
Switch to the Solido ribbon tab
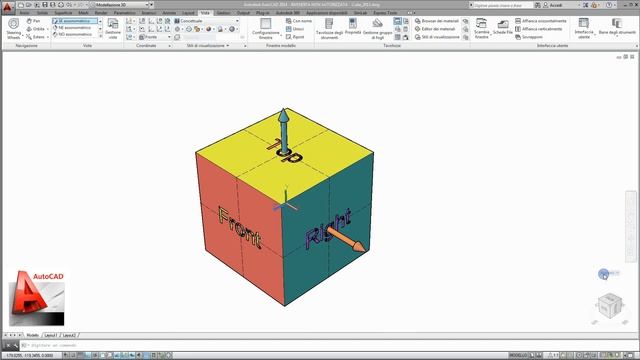click(42, 13)
